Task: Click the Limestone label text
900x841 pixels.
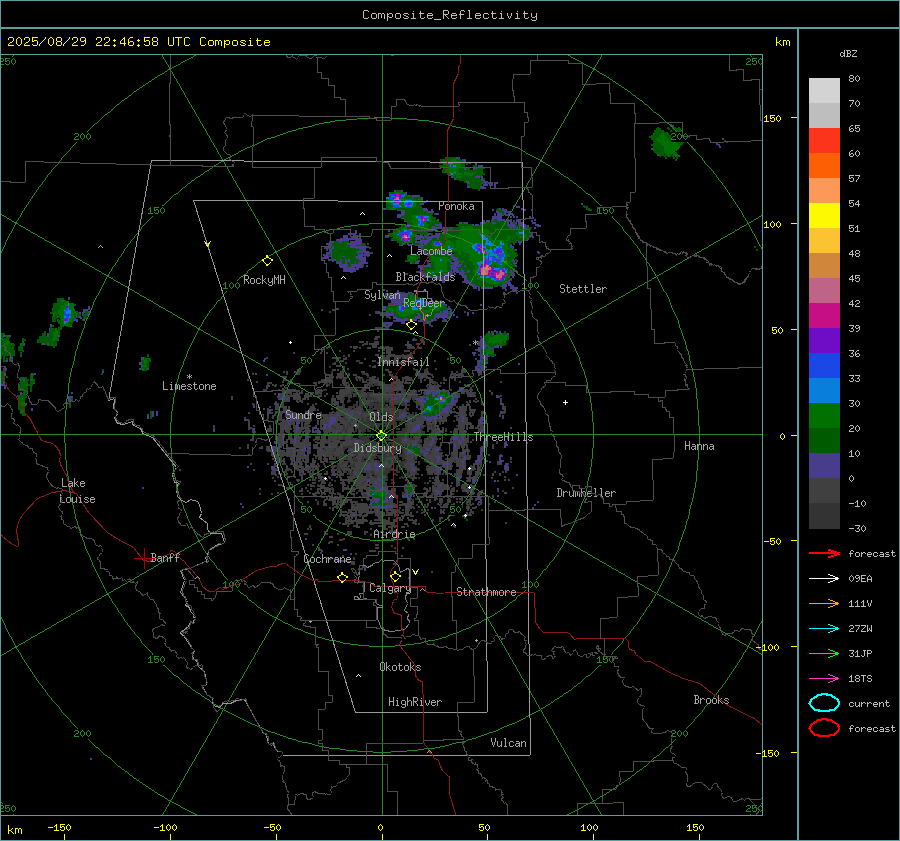Action: pos(189,386)
